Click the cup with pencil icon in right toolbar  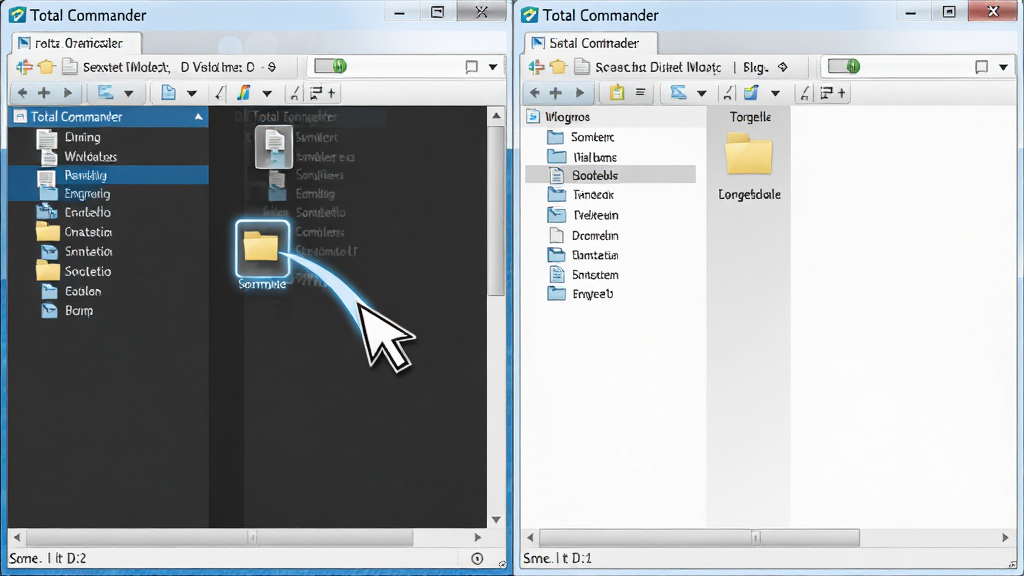point(751,93)
